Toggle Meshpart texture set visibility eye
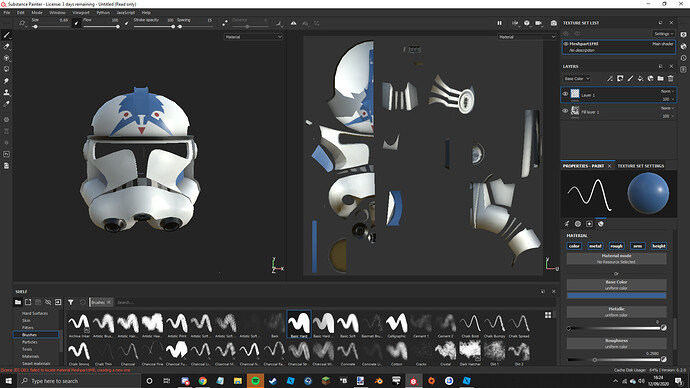 566,44
